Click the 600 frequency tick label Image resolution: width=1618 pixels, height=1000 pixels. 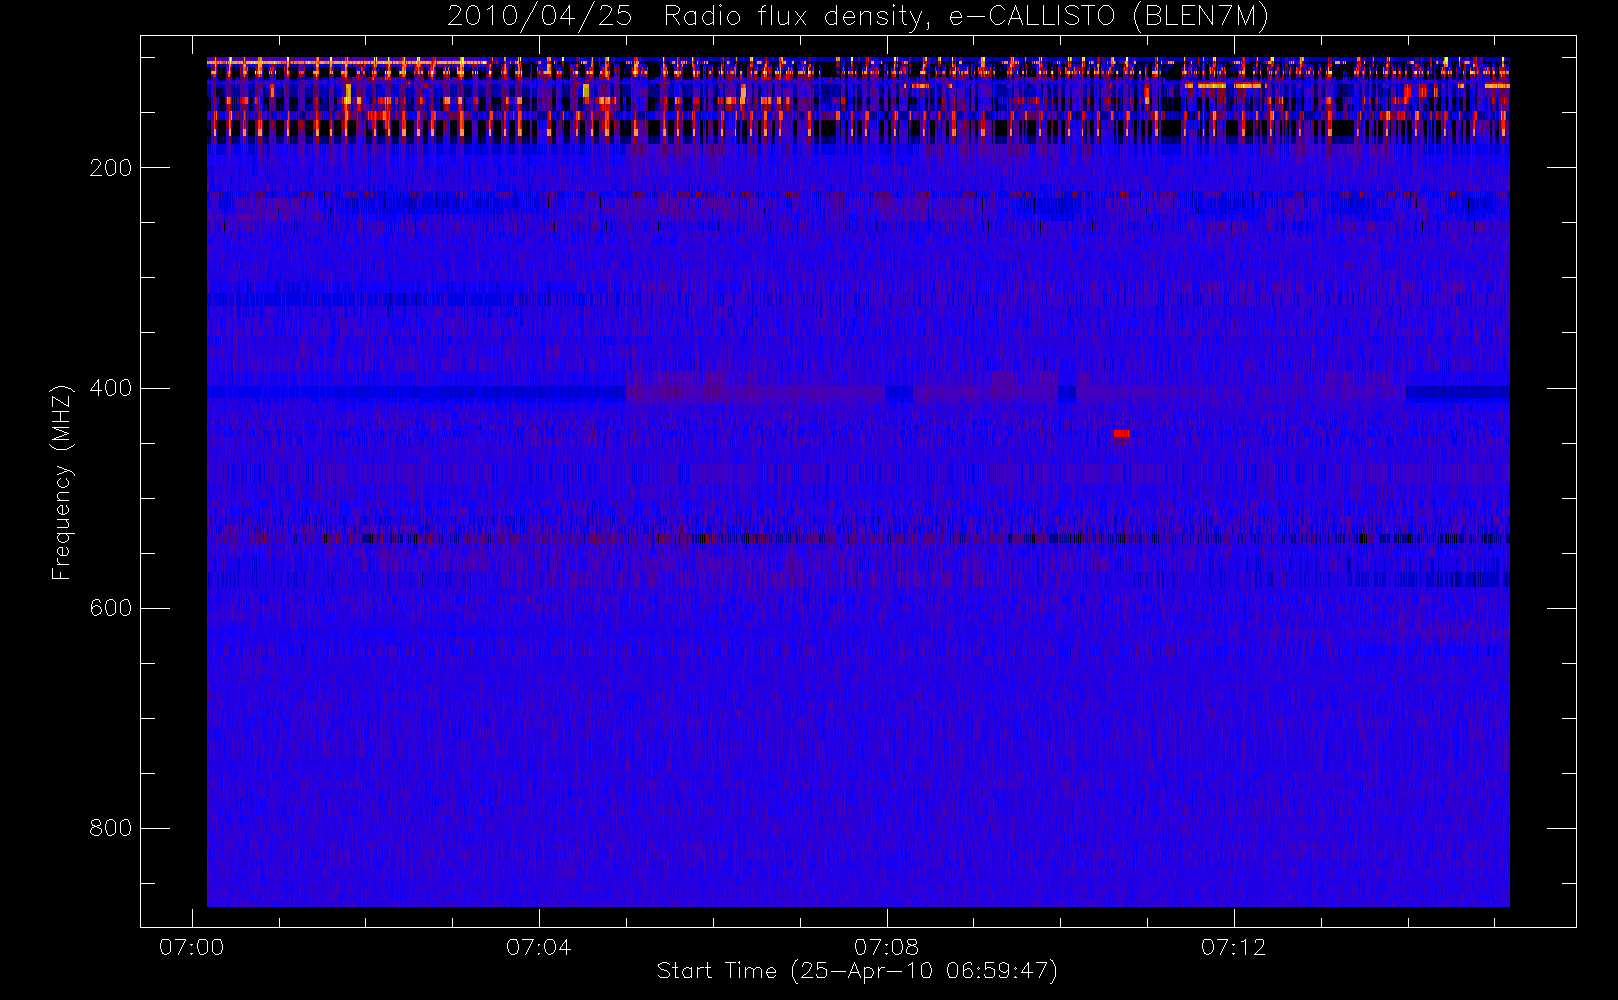pyautogui.click(x=111, y=608)
